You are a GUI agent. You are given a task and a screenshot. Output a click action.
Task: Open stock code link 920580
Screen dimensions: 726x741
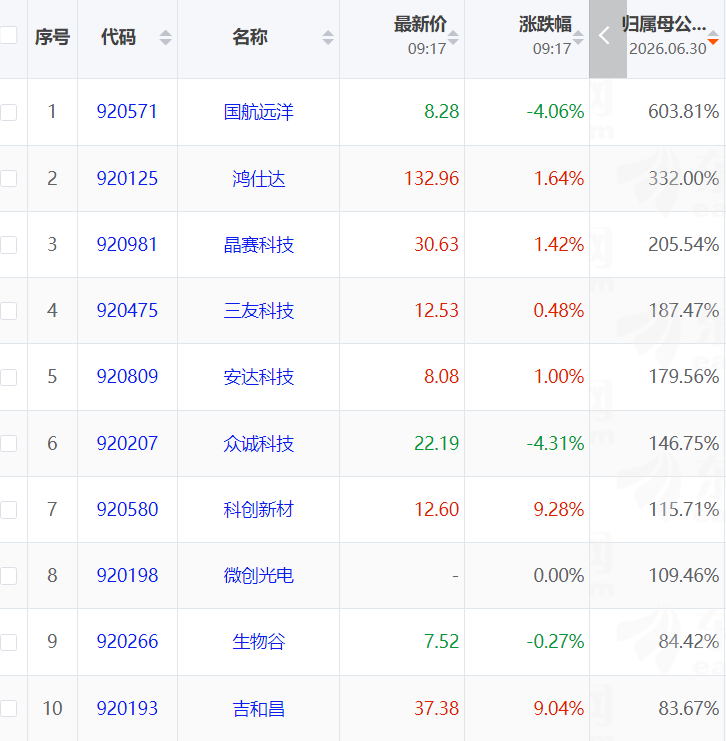tap(127, 509)
